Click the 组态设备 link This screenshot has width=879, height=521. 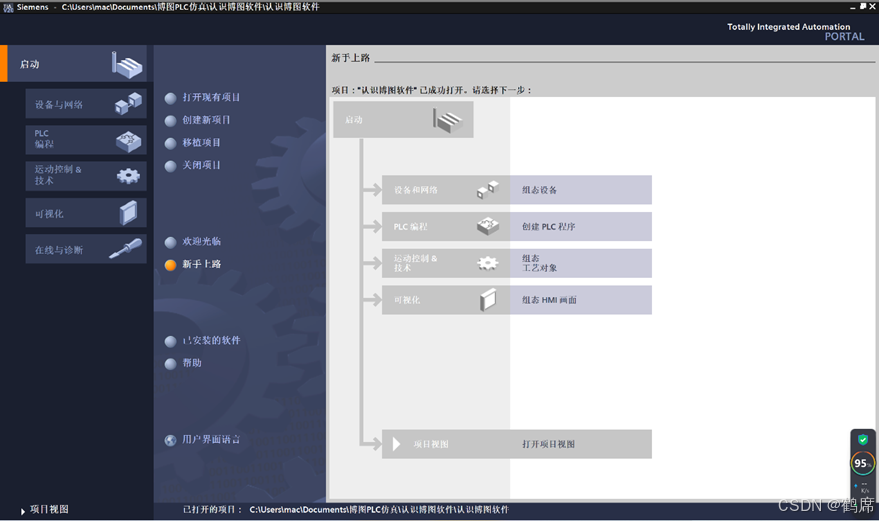point(539,190)
